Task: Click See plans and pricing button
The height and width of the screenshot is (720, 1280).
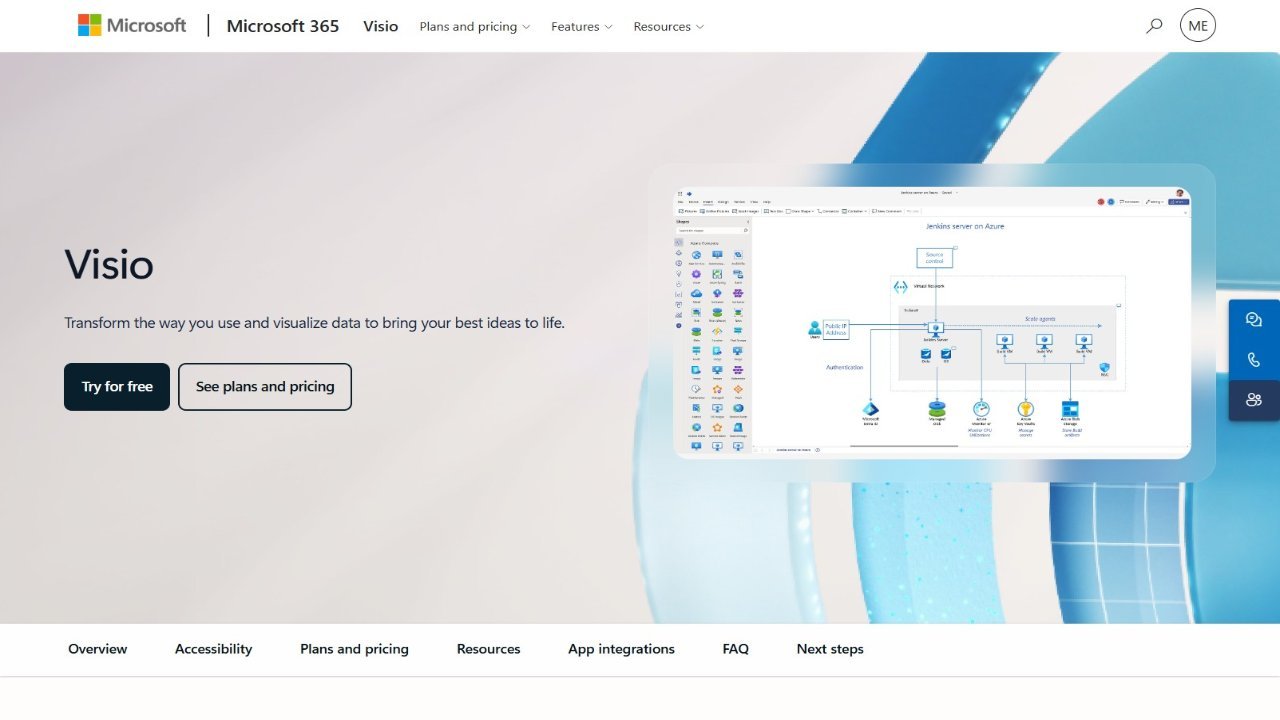Action: (x=265, y=387)
